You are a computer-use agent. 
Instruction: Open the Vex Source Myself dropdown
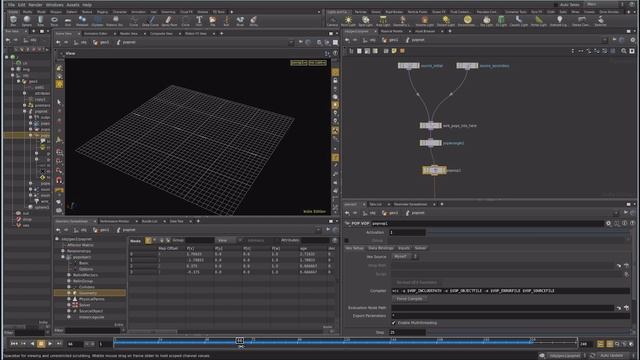405,256
